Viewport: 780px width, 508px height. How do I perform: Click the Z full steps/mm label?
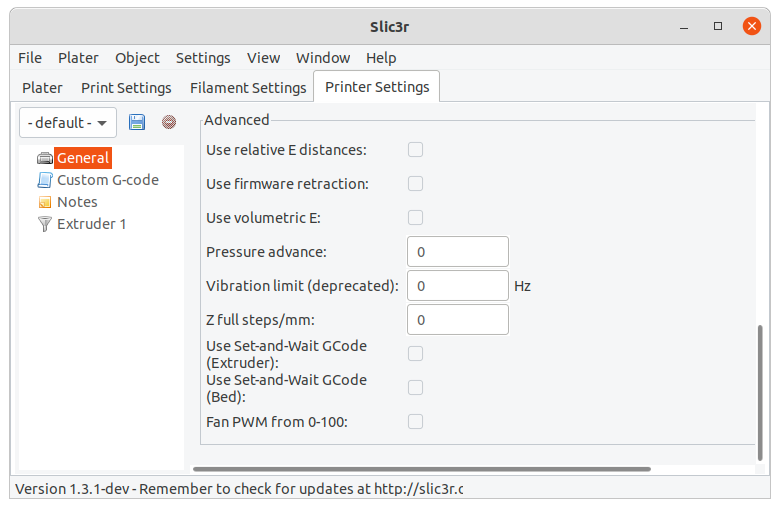tap(260, 319)
